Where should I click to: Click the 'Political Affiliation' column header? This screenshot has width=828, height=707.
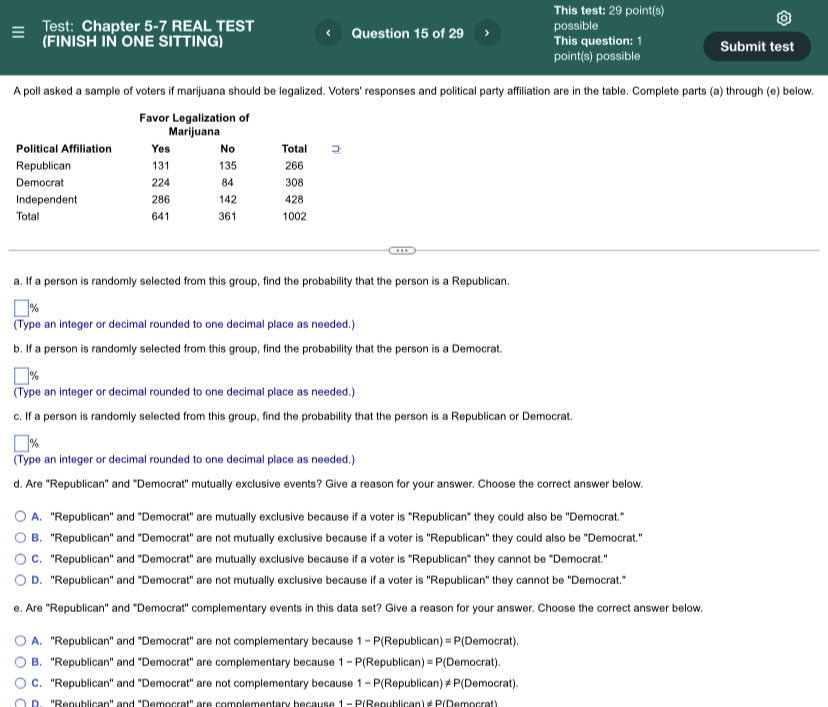tap(64, 149)
